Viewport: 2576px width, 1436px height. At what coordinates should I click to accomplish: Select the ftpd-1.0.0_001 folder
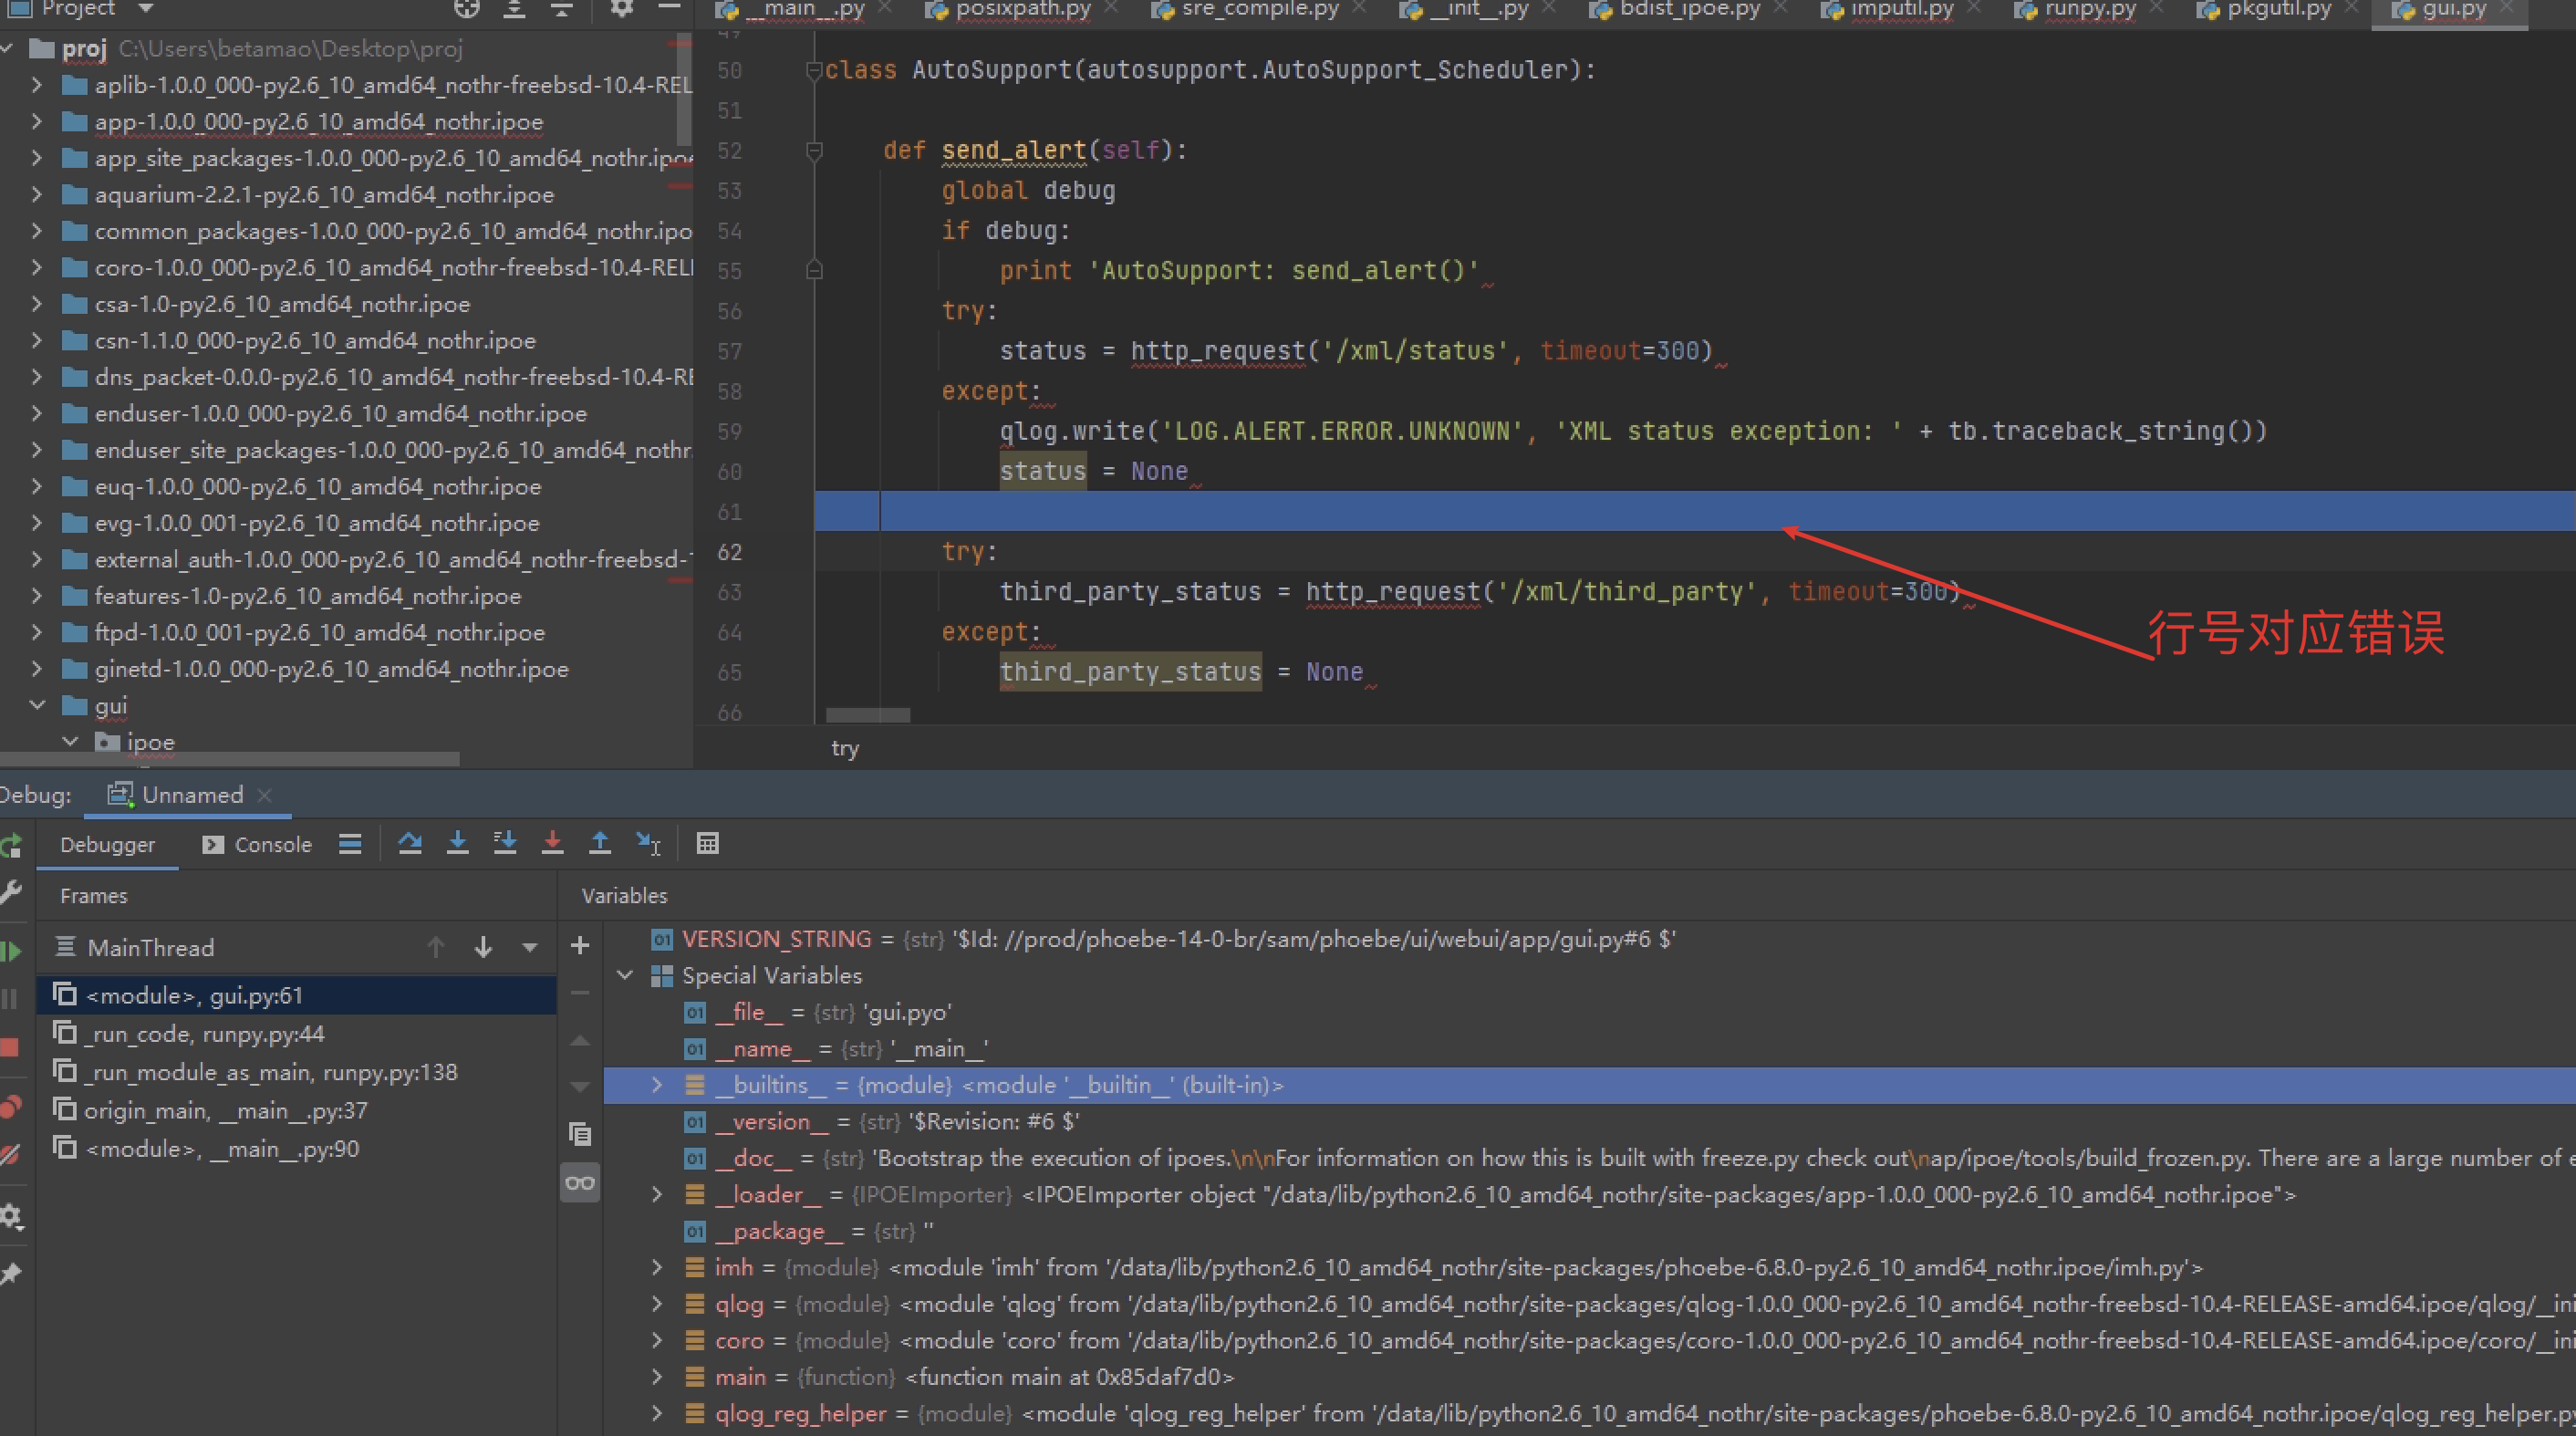[320, 632]
